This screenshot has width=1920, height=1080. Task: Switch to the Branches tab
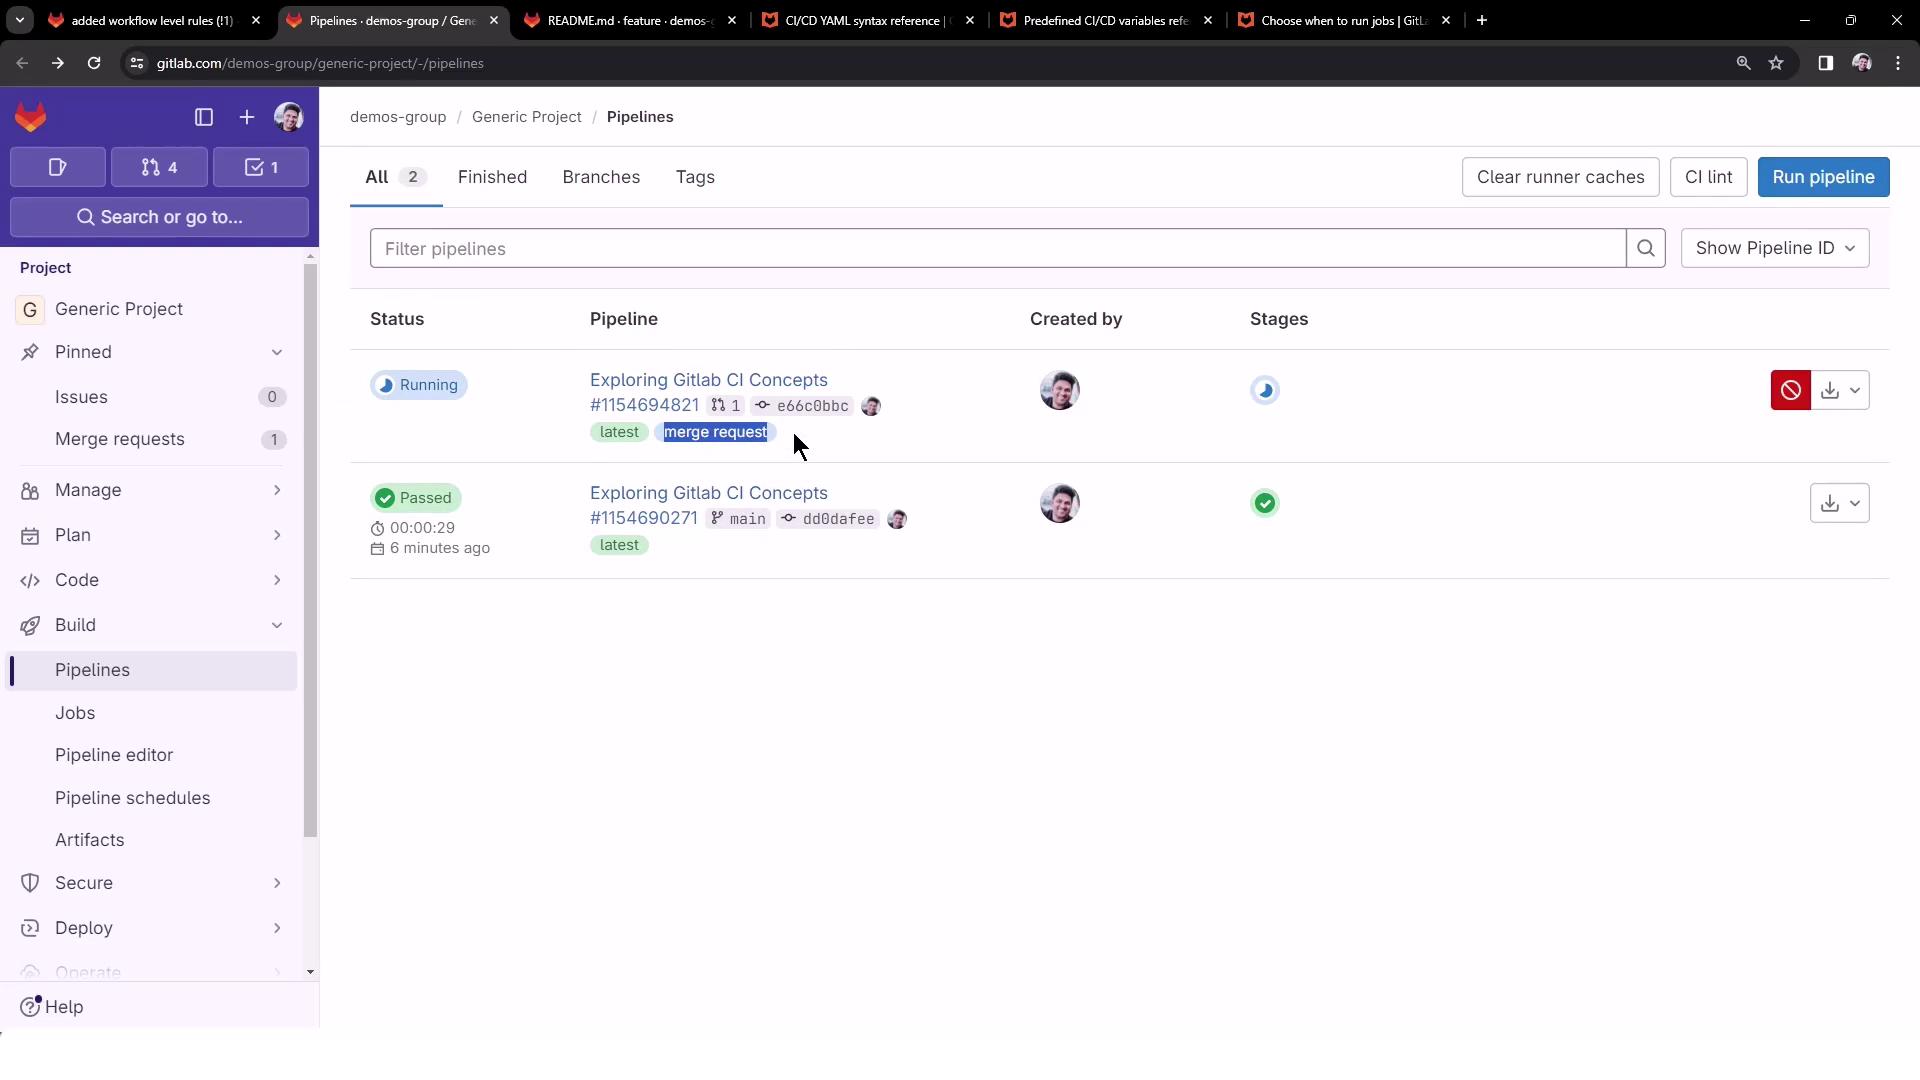pos(601,177)
